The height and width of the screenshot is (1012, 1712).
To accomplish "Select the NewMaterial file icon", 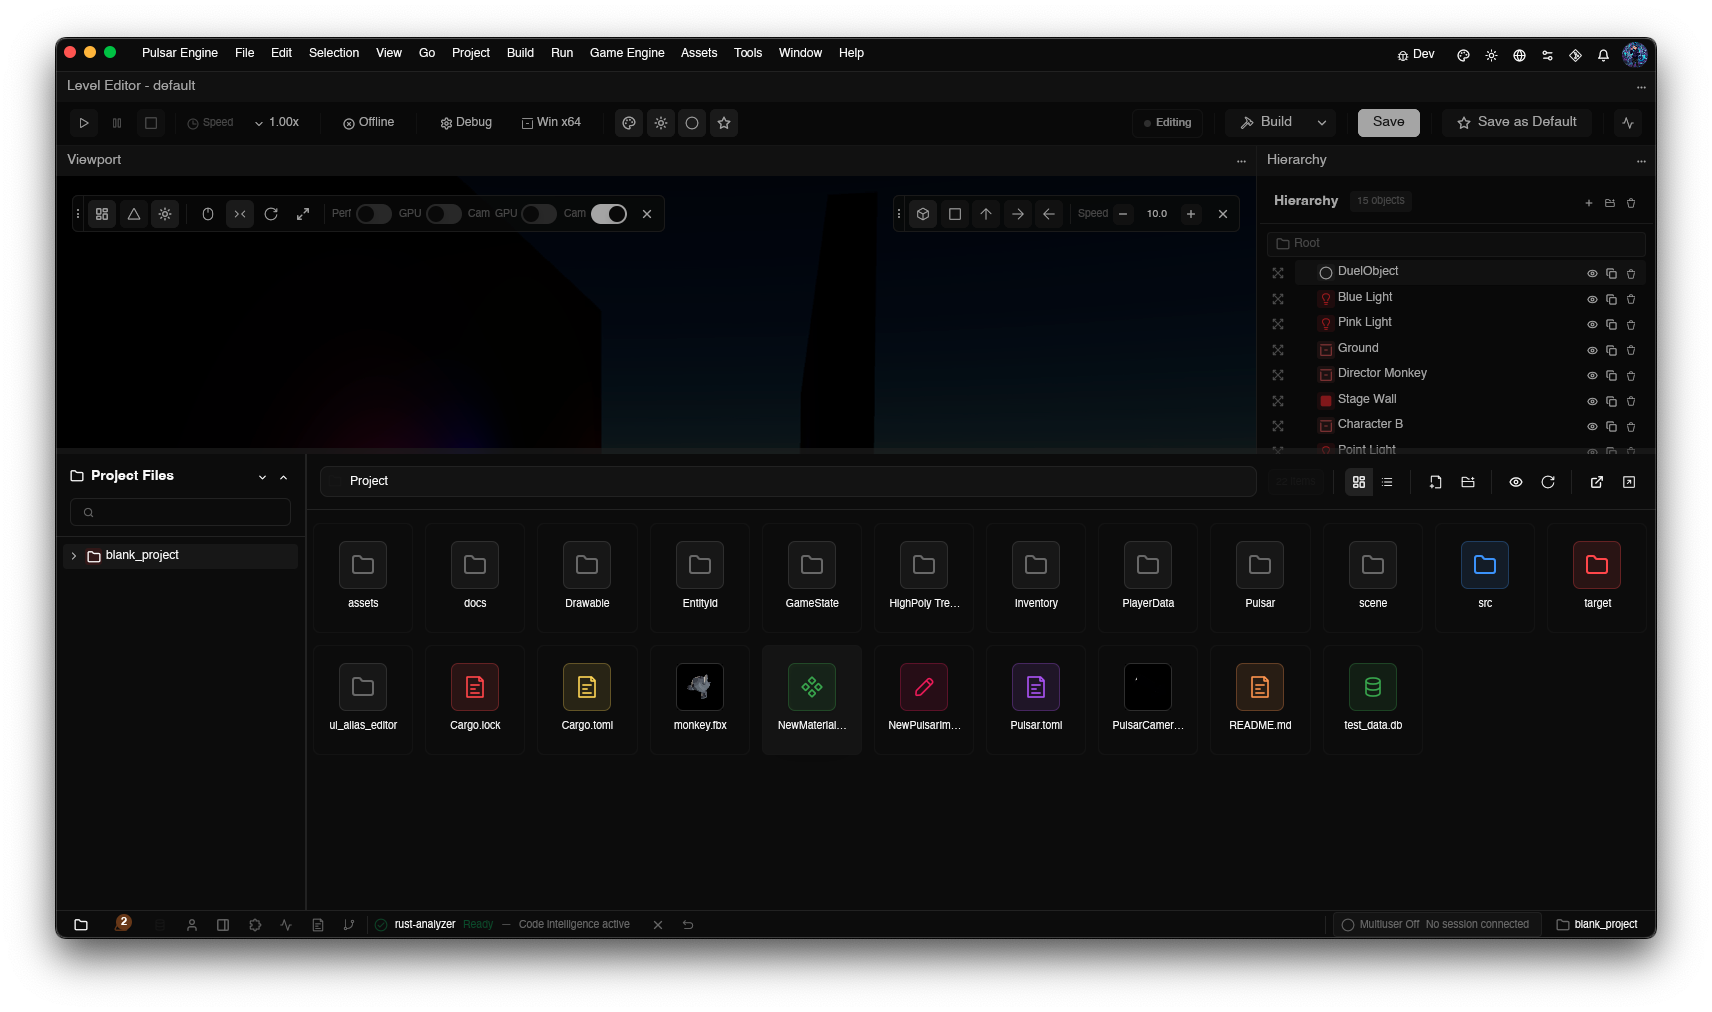I will point(812,687).
